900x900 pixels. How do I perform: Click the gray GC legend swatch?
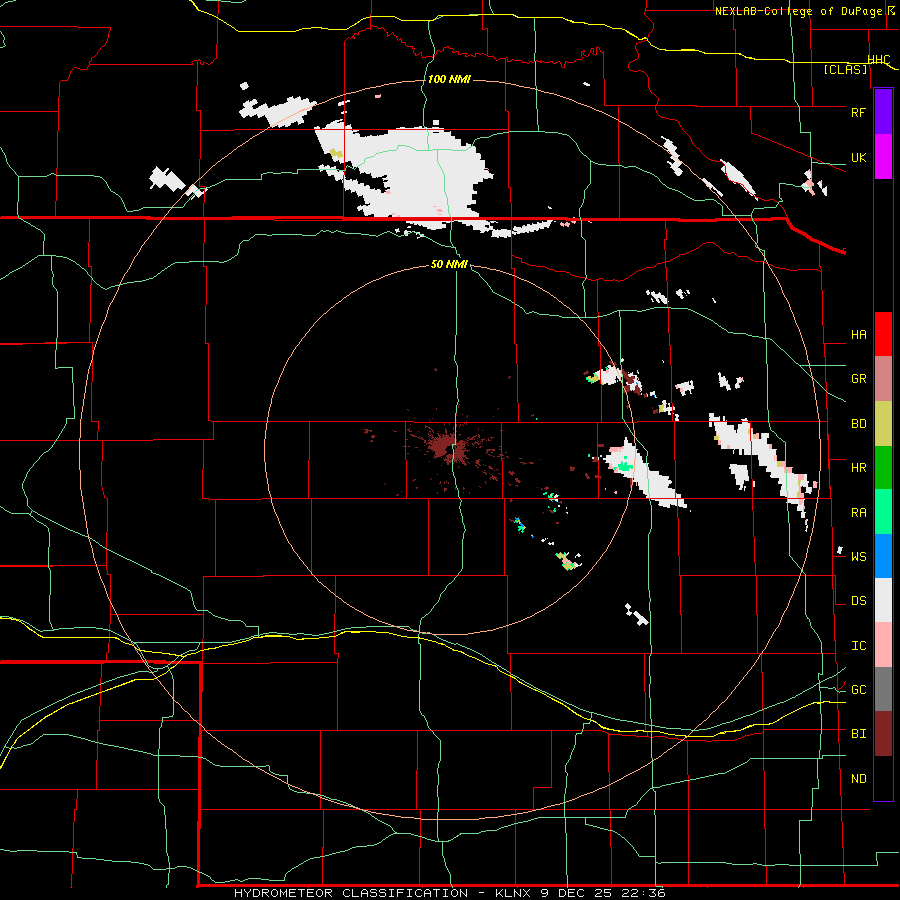(x=883, y=689)
